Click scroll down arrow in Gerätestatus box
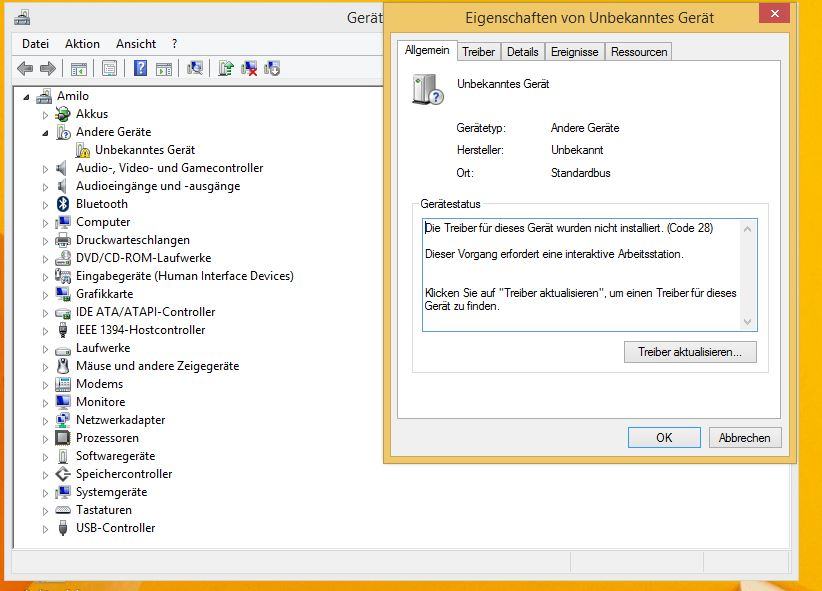Viewport: 822px width, 591px height. click(x=748, y=321)
